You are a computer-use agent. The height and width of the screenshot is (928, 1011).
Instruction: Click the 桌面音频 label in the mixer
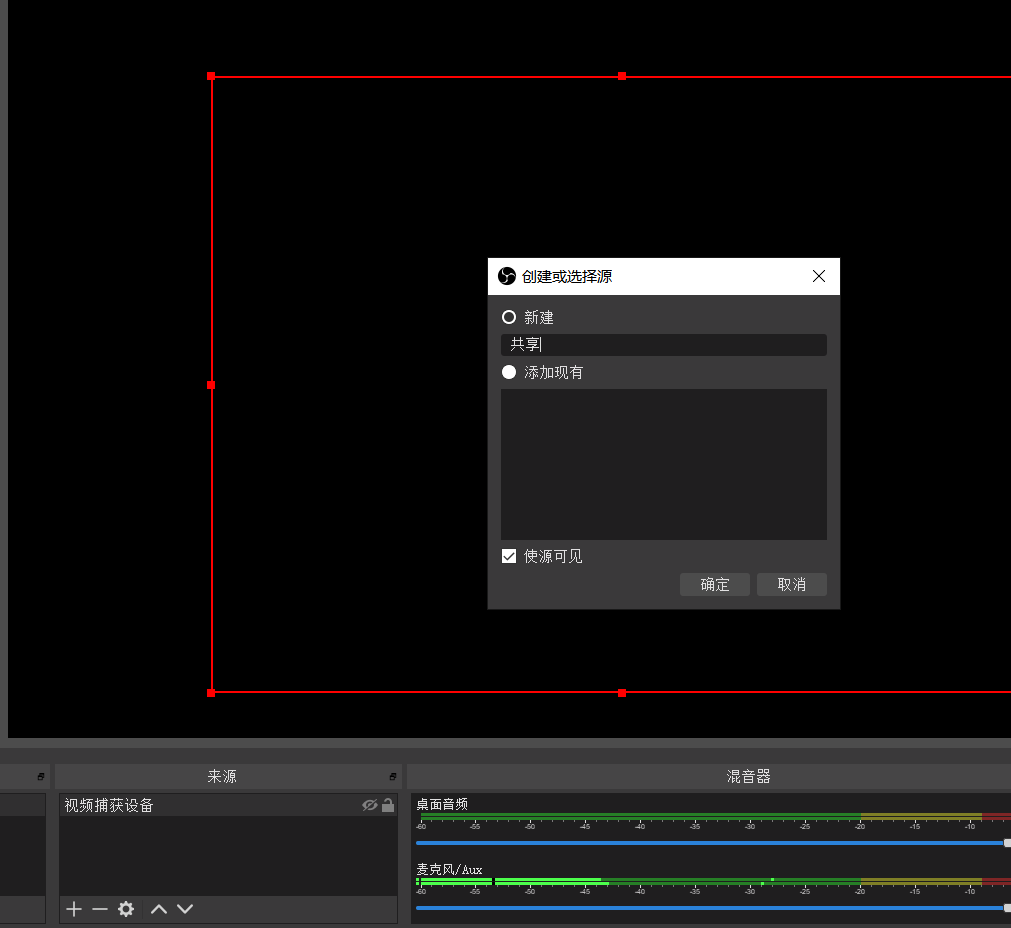click(x=442, y=804)
